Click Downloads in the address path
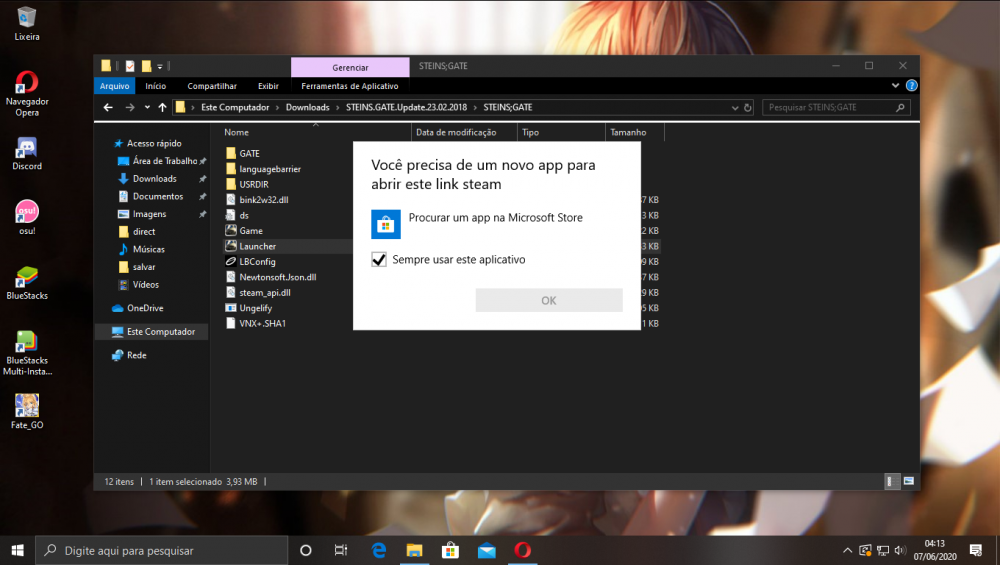Image resolution: width=1000 pixels, height=565 pixels. point(307,107)
